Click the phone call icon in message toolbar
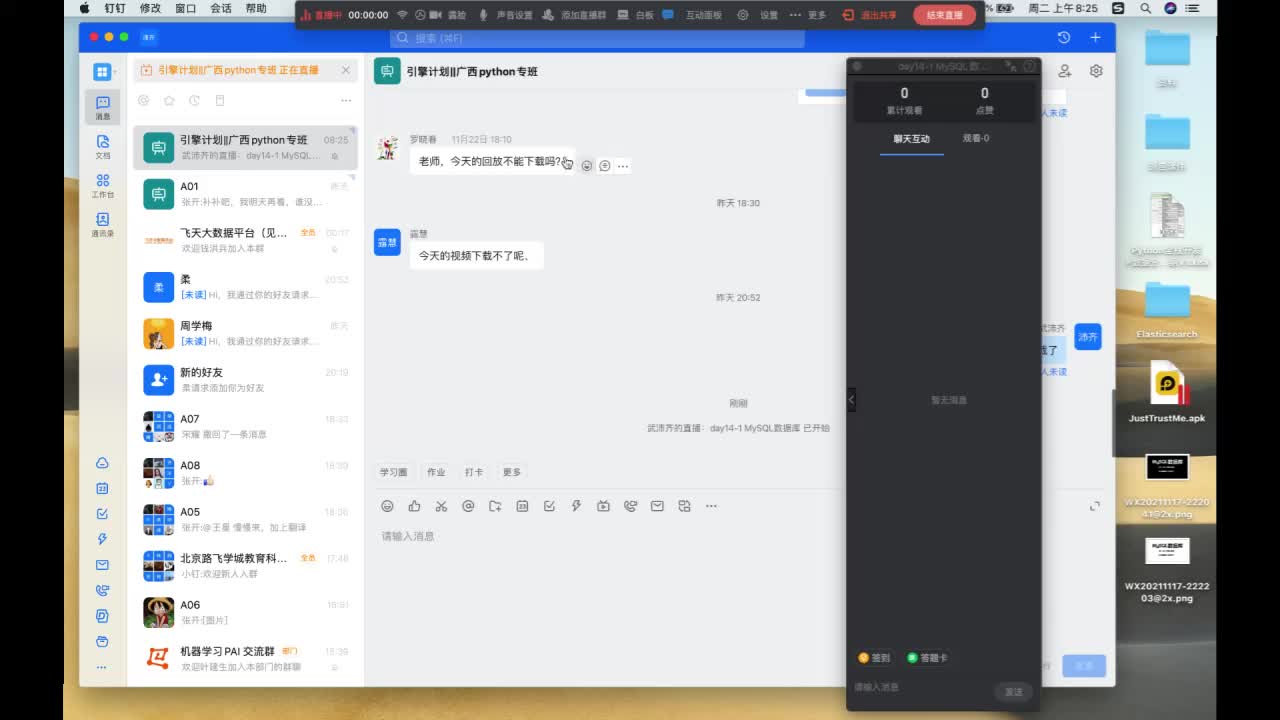Image resolution: width=1280 pixels, height=720 pixels. tap(630, 506)
